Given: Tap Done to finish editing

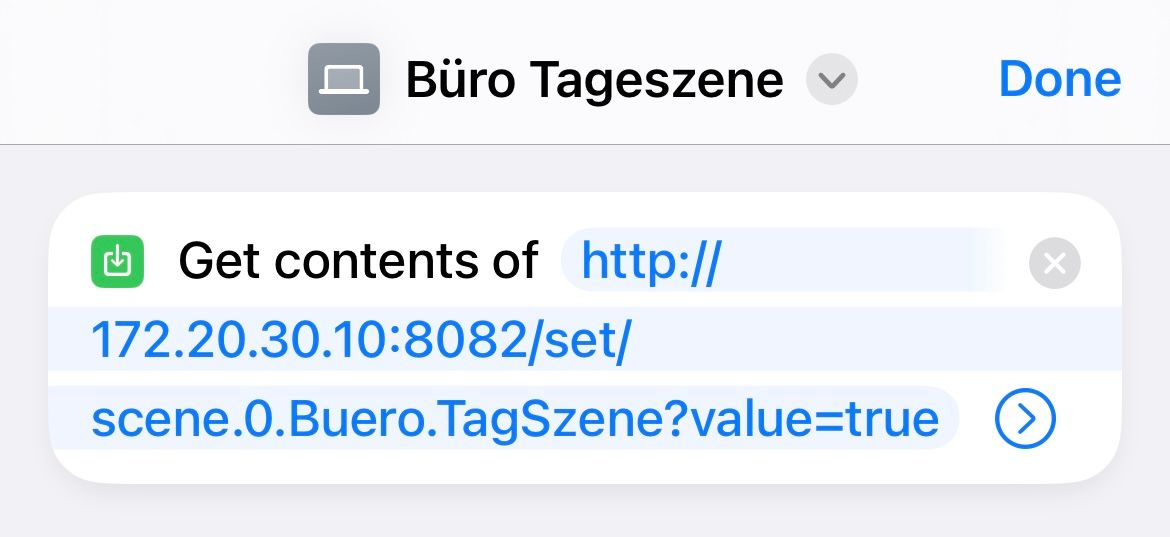Looking at the screenshot, I should (1060, 79).
